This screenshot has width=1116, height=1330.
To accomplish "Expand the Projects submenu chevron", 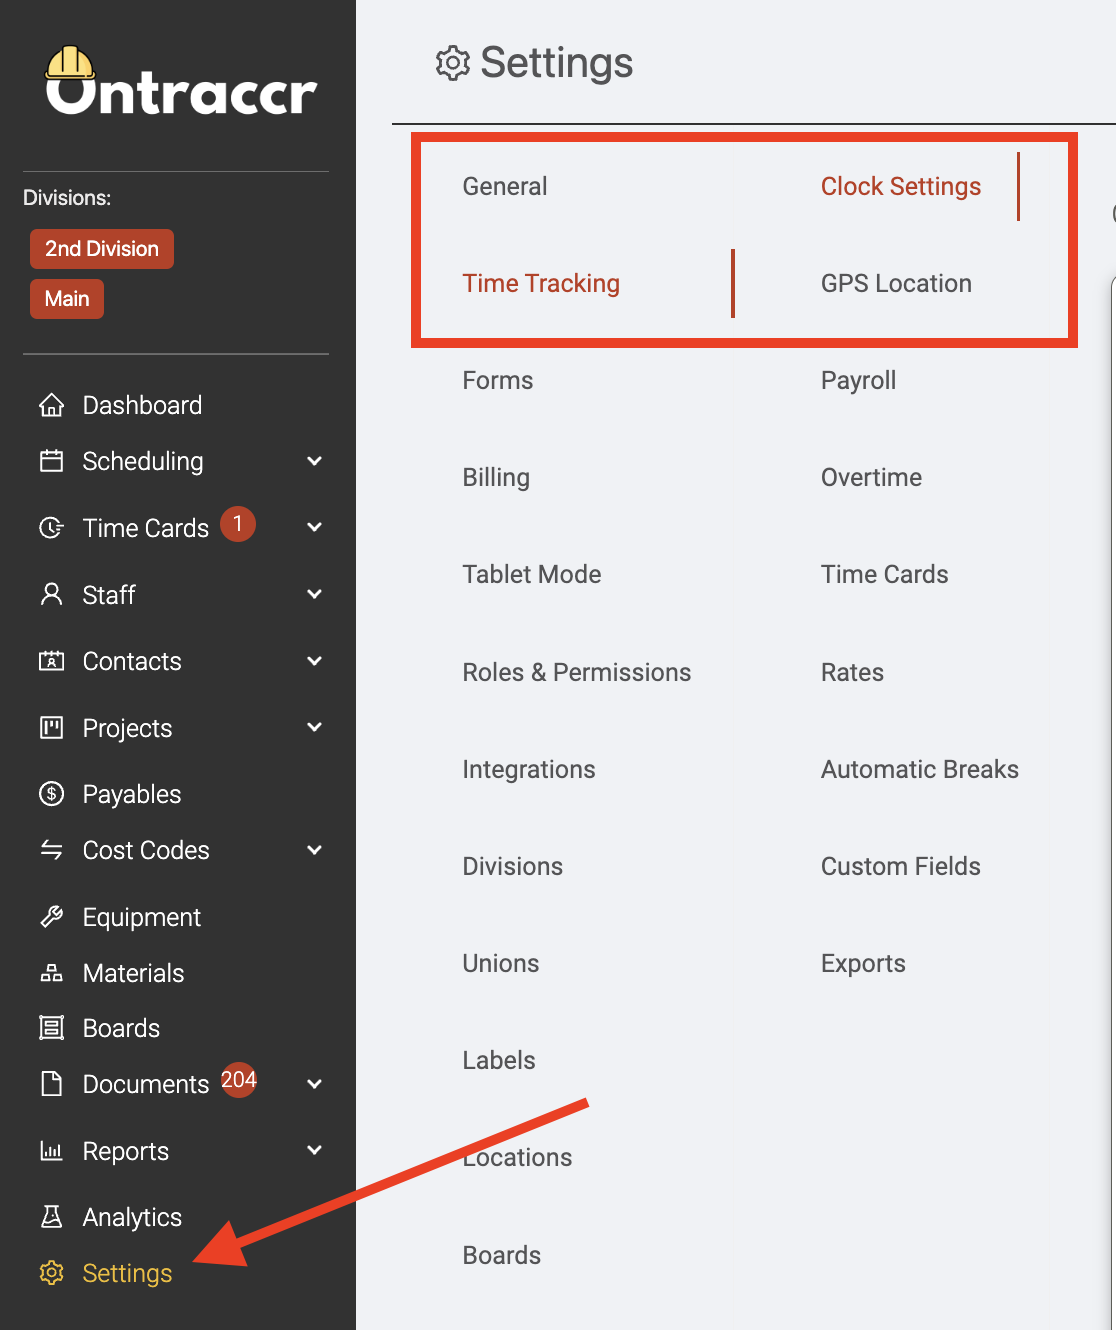I will 315,727.
